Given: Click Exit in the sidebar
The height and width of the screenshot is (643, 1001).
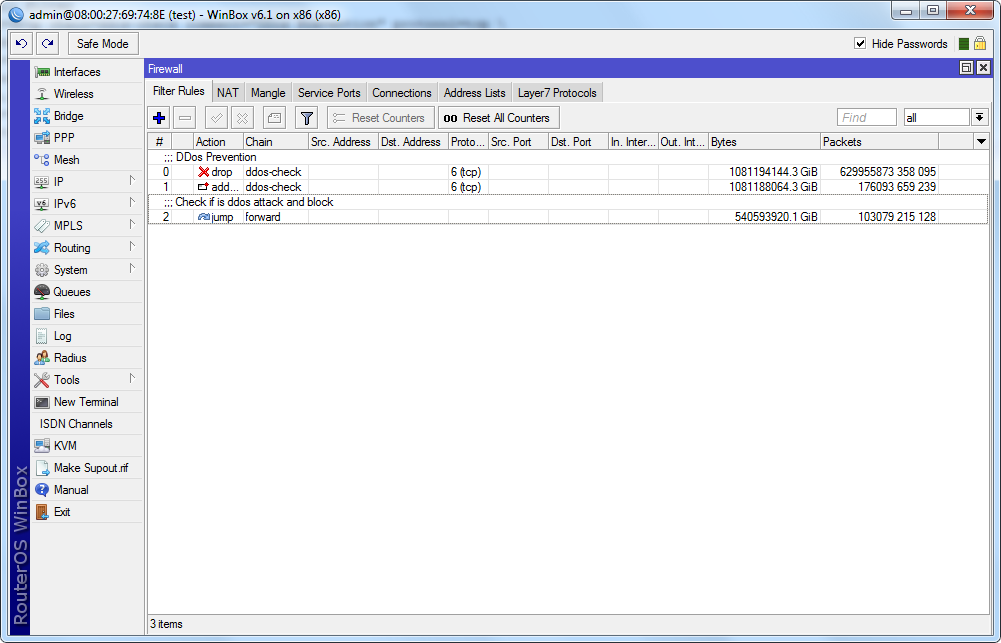Looking at the screenshot, I should coord(87,512).
